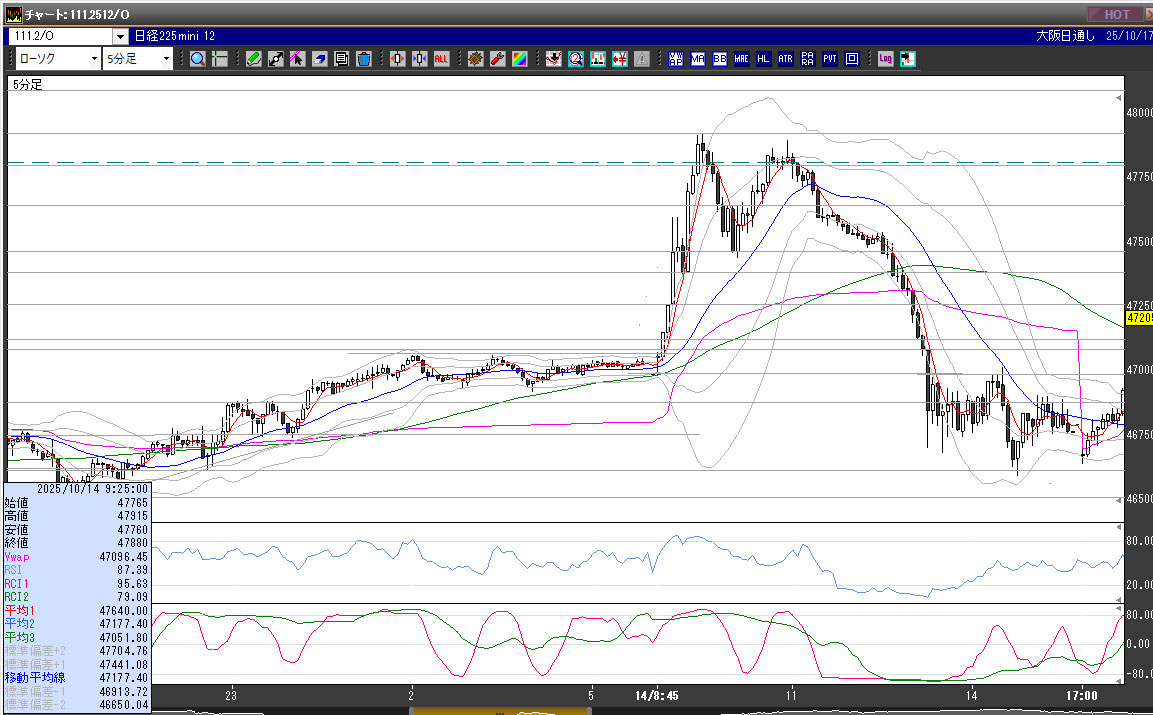Open the wrench settings icon

tap(497, 59)
